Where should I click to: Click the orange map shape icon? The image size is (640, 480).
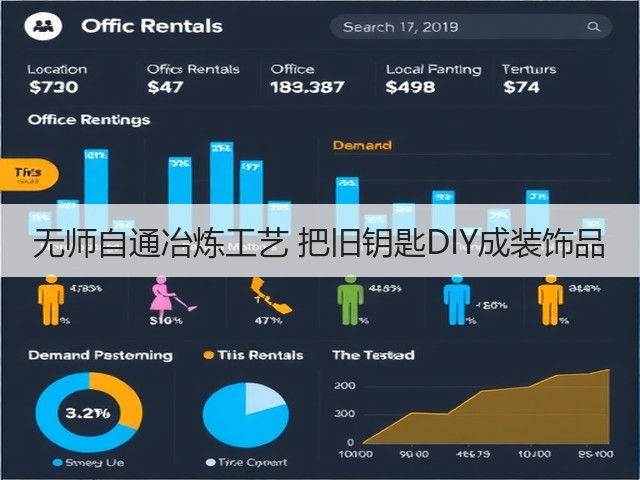(269, 296)
